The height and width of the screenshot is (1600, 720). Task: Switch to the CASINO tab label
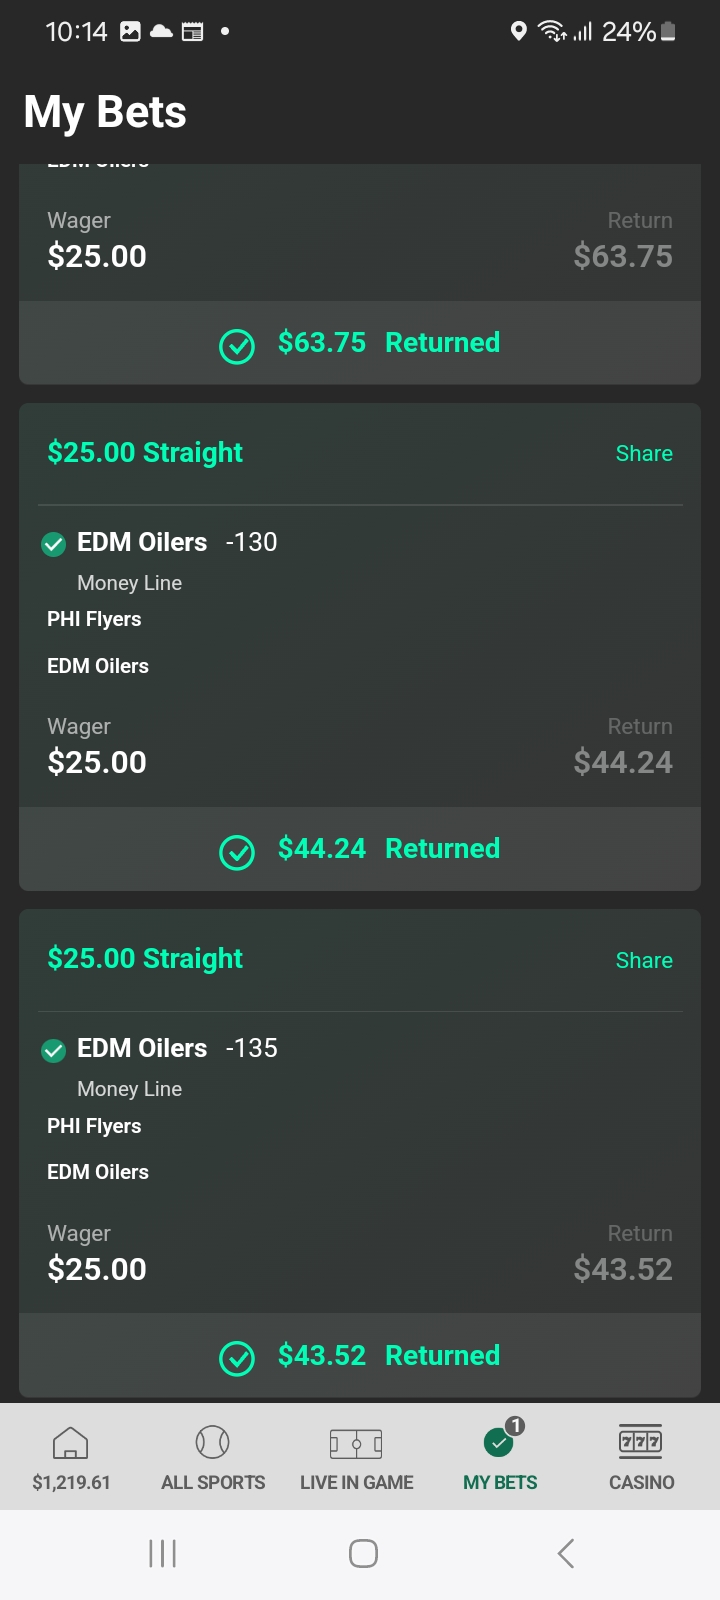[x=641, y=1482]
